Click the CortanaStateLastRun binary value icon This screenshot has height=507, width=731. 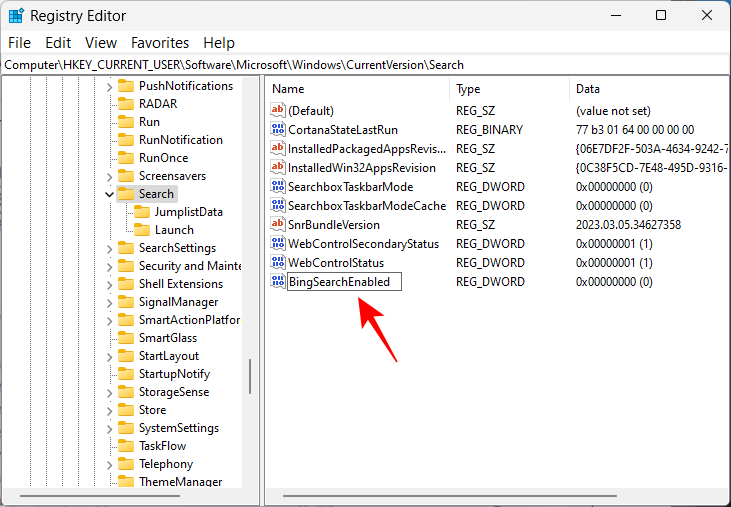point(278,130)
